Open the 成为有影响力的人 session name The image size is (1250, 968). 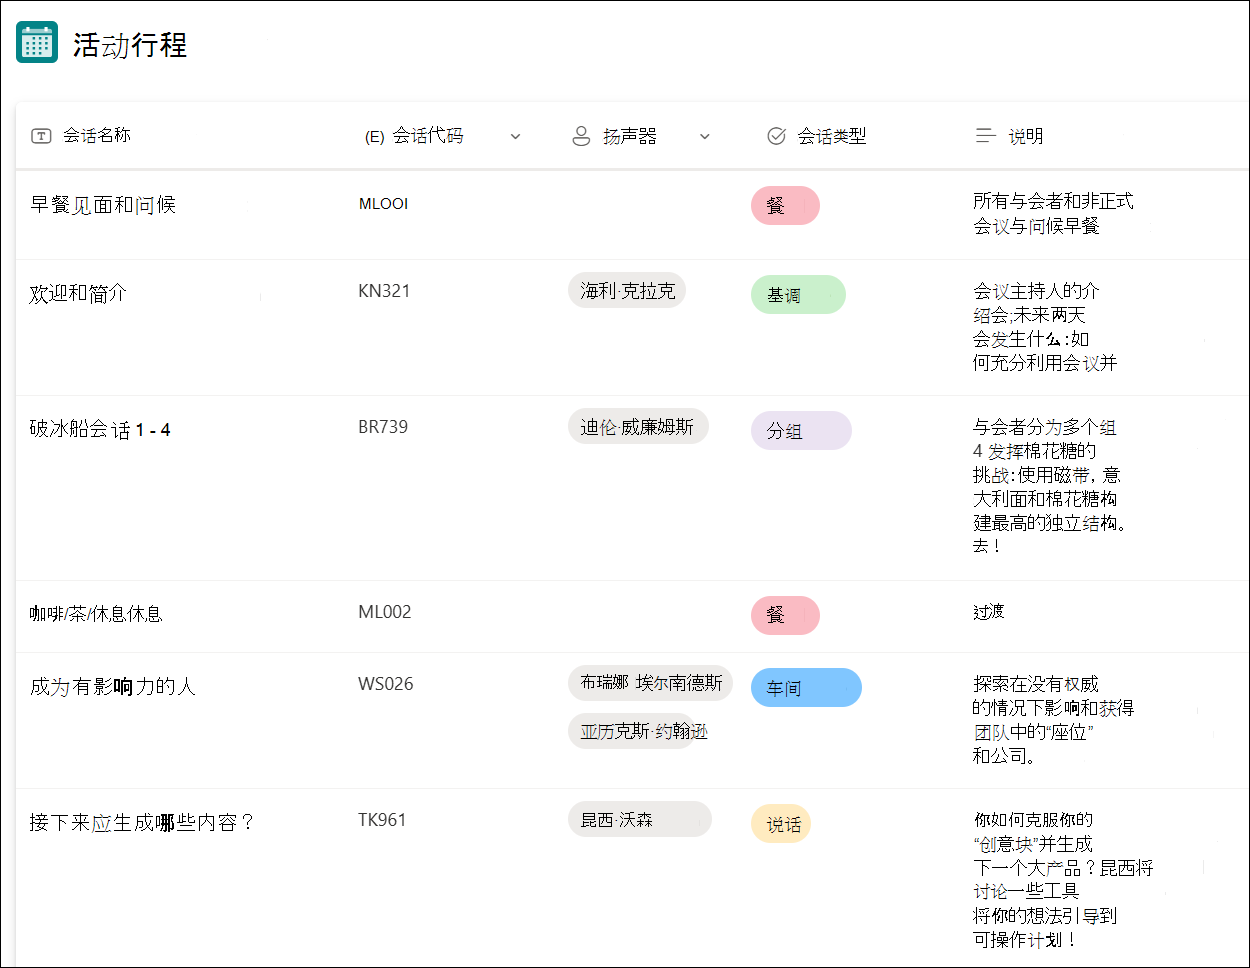pyautogui.click(x=113, y=686)
